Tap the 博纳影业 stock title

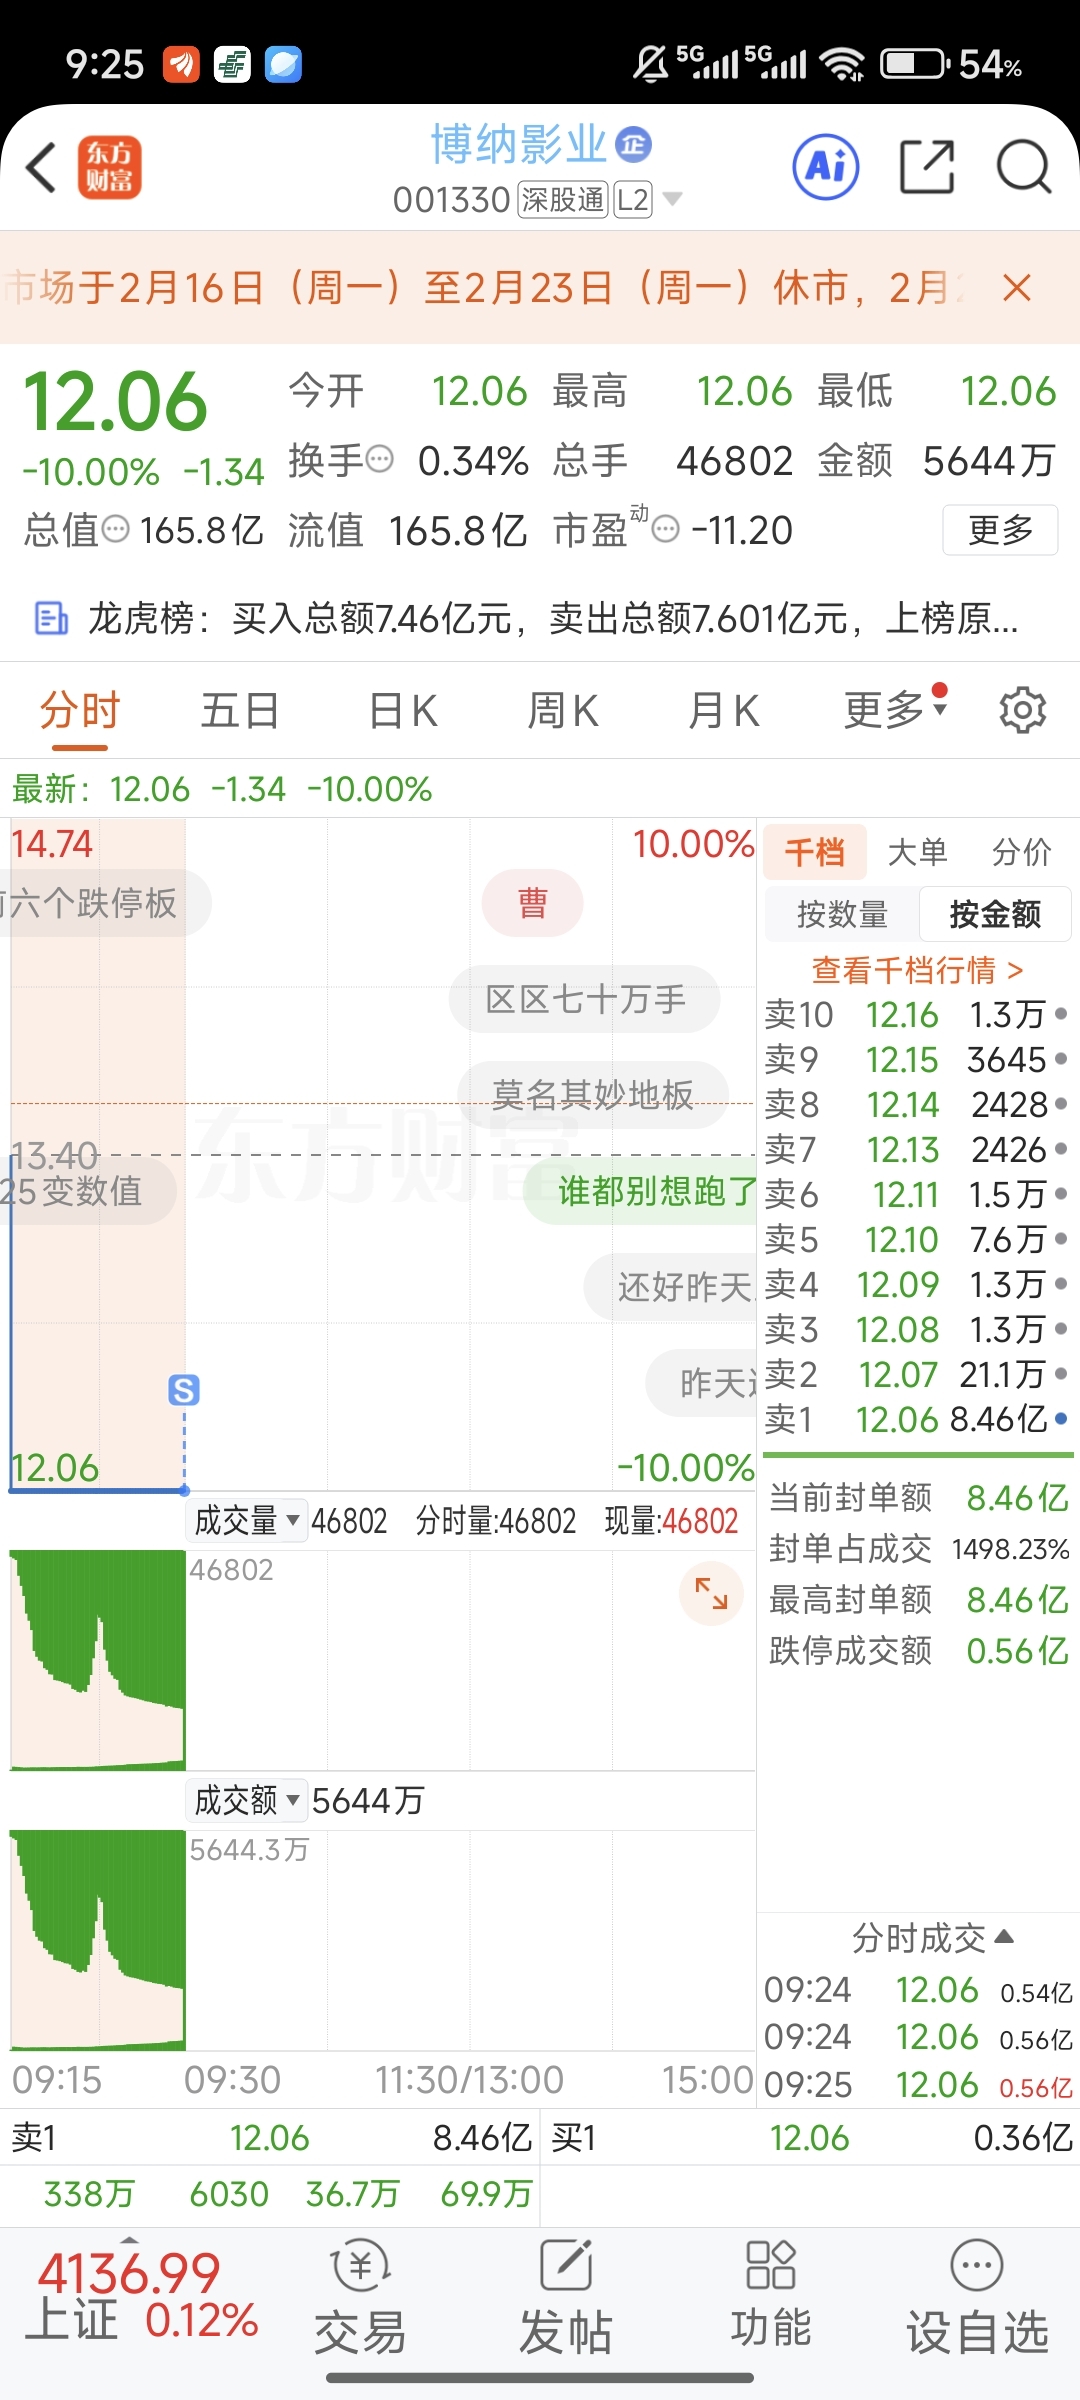(518, 145)
